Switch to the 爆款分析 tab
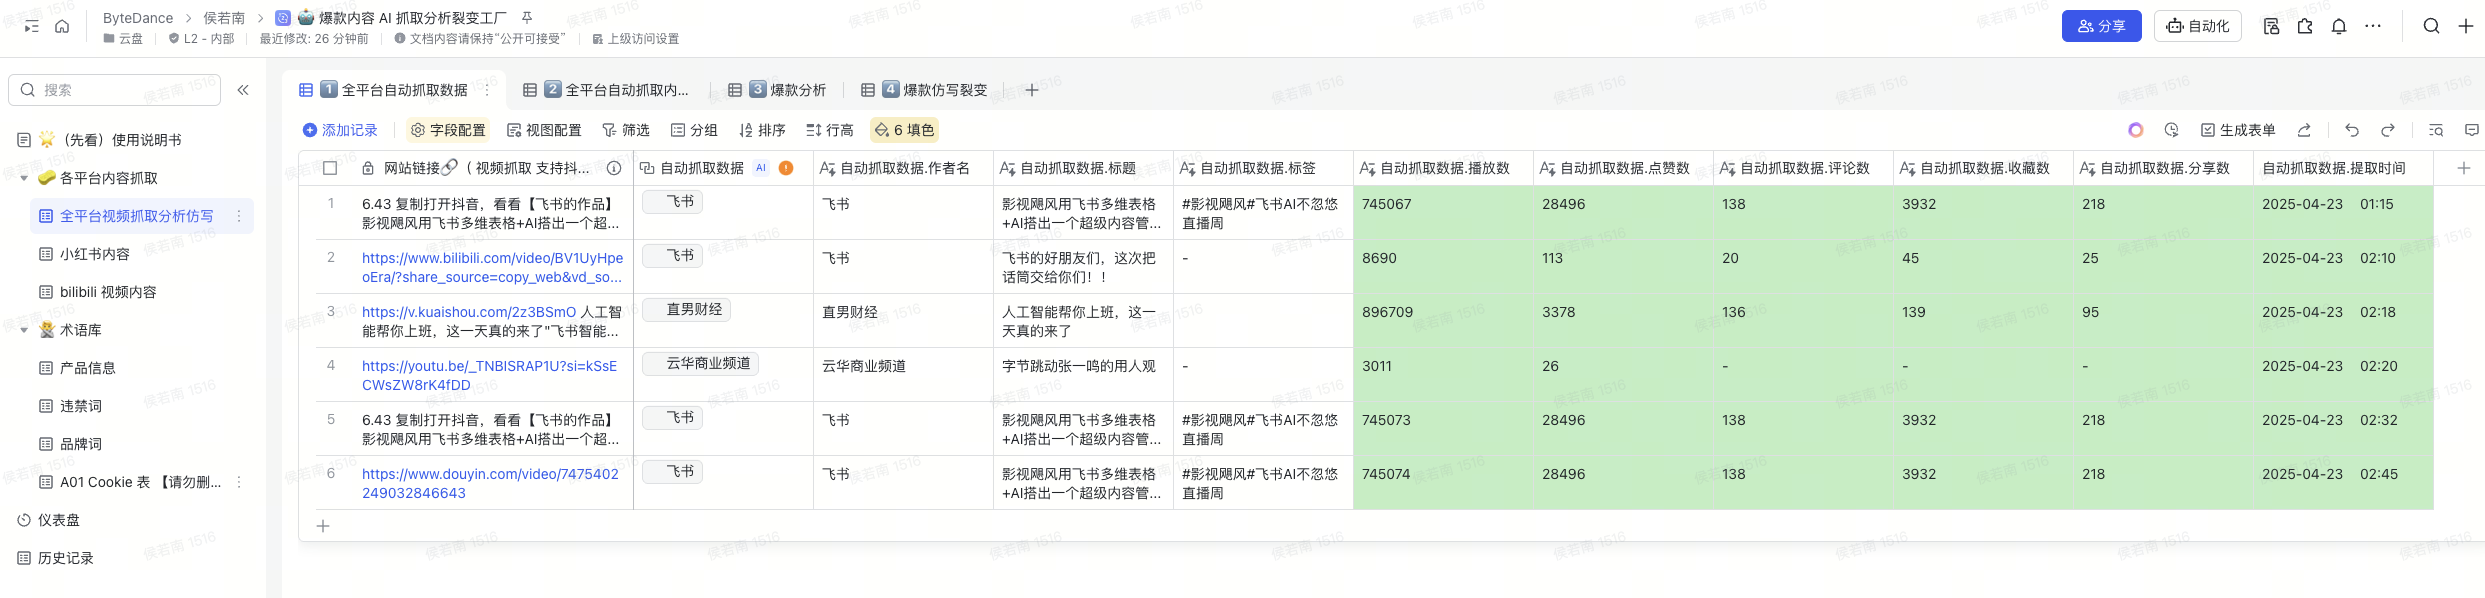 tap(787, 90)
